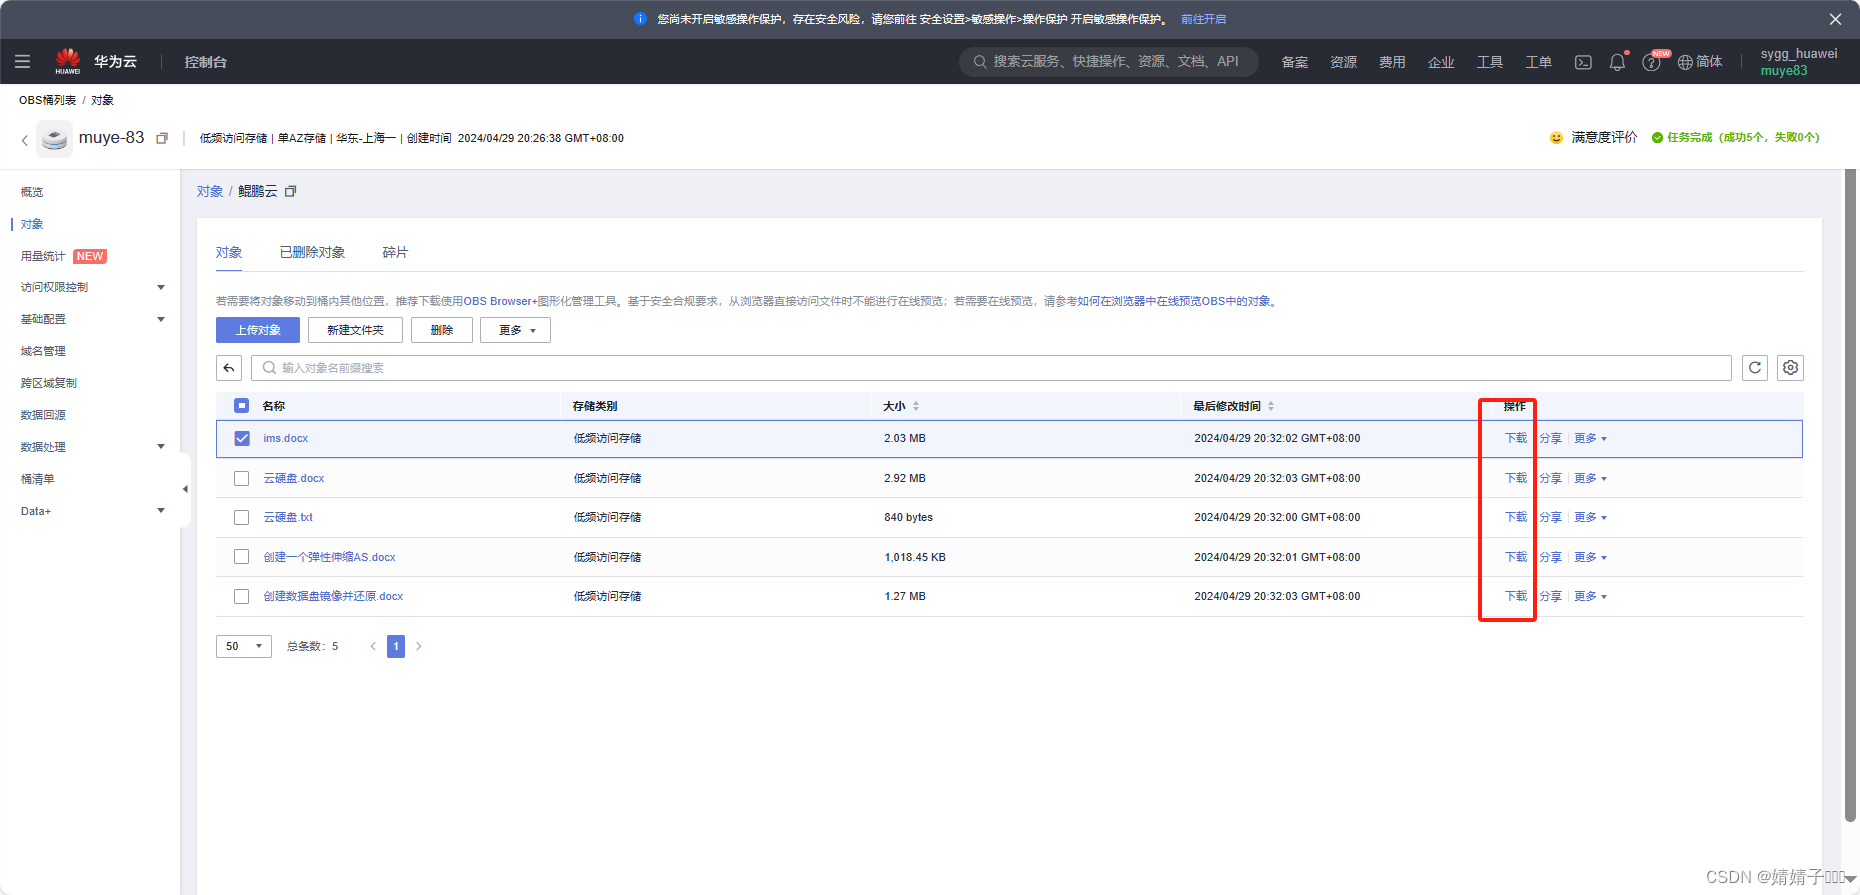Refresh the object list
Viewport: 1860px width, 895px height.
(x=1755, y=368)
